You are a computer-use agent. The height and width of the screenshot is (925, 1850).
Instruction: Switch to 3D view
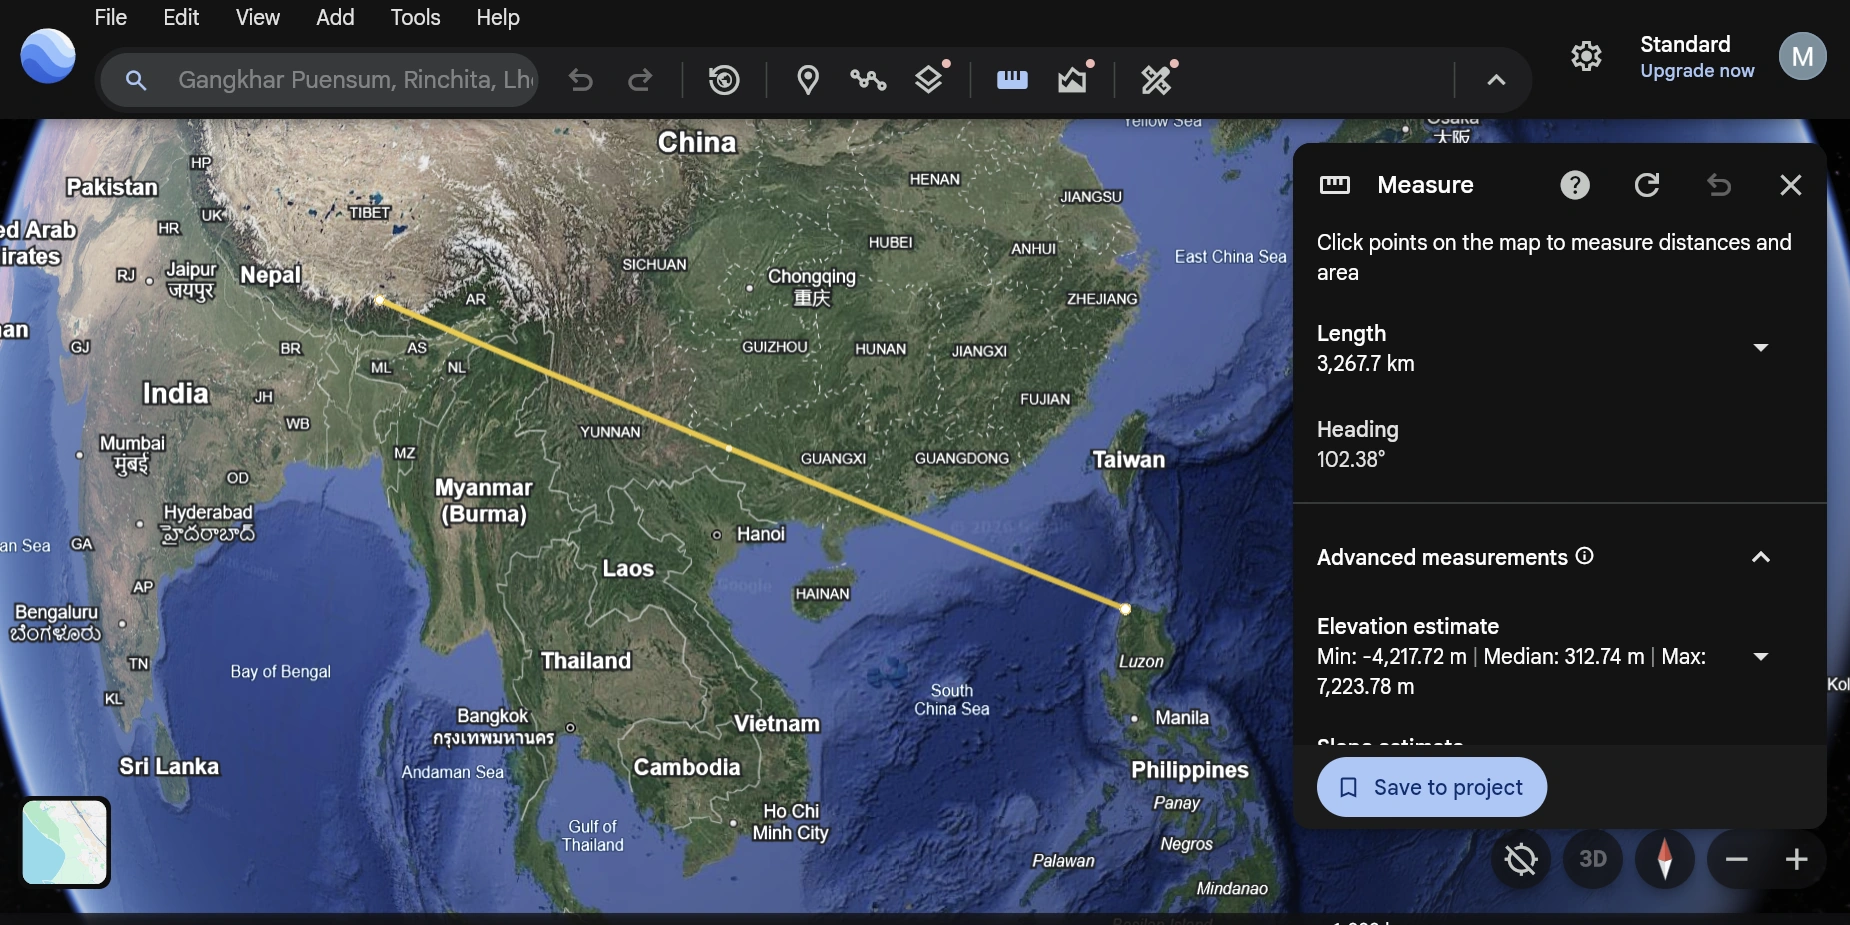coord(1593,859)
